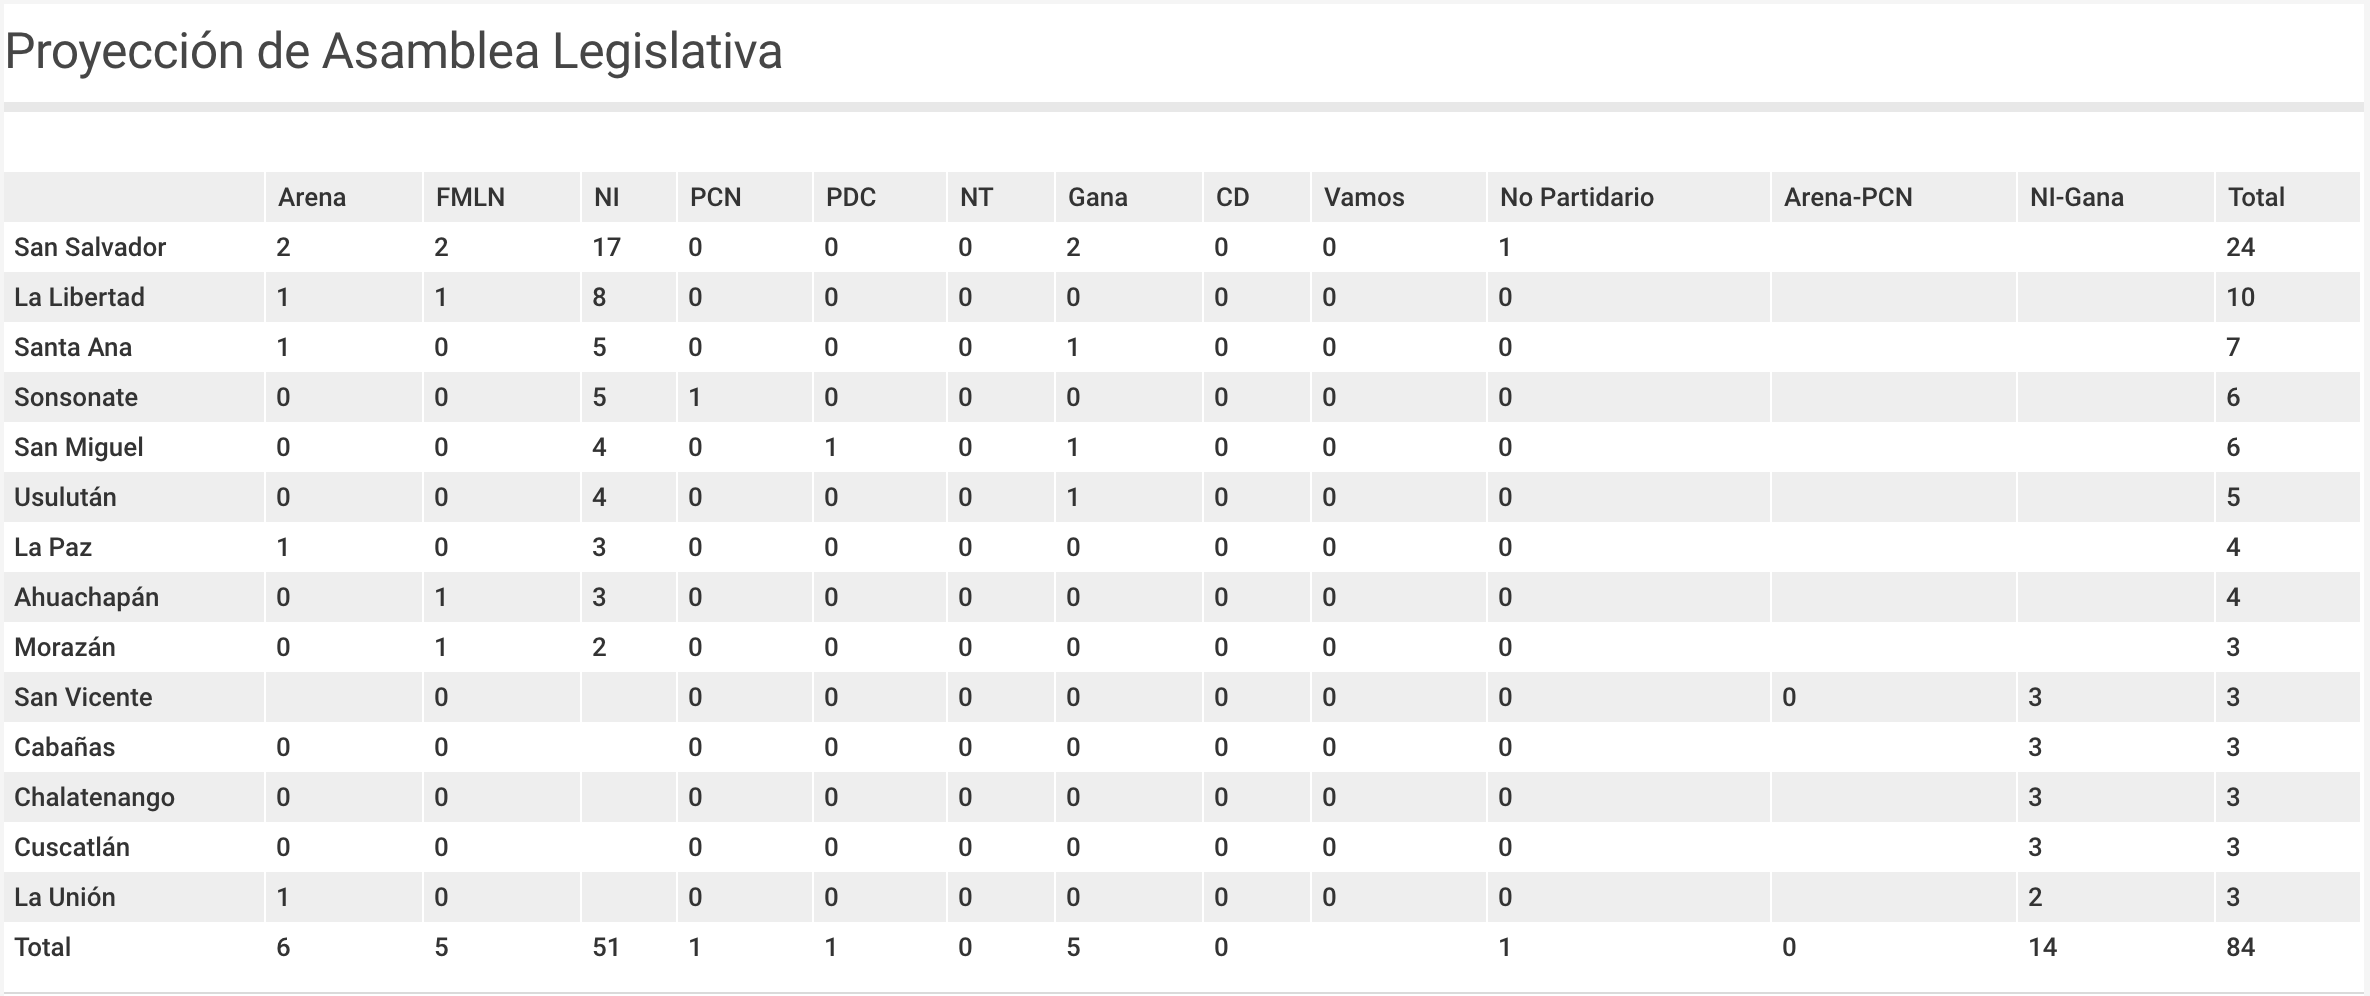Select the La Libertad row label
The width and height of the screenshot is (2370, 996).
pyautogui.click(x=79, y=297)
